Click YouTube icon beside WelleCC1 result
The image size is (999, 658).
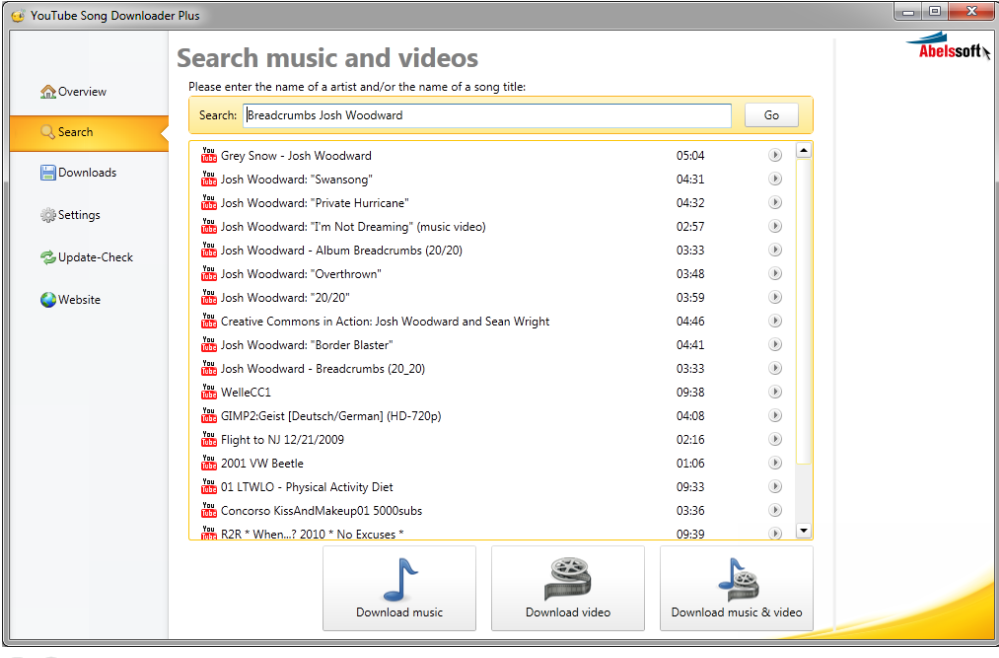[209, 391]
